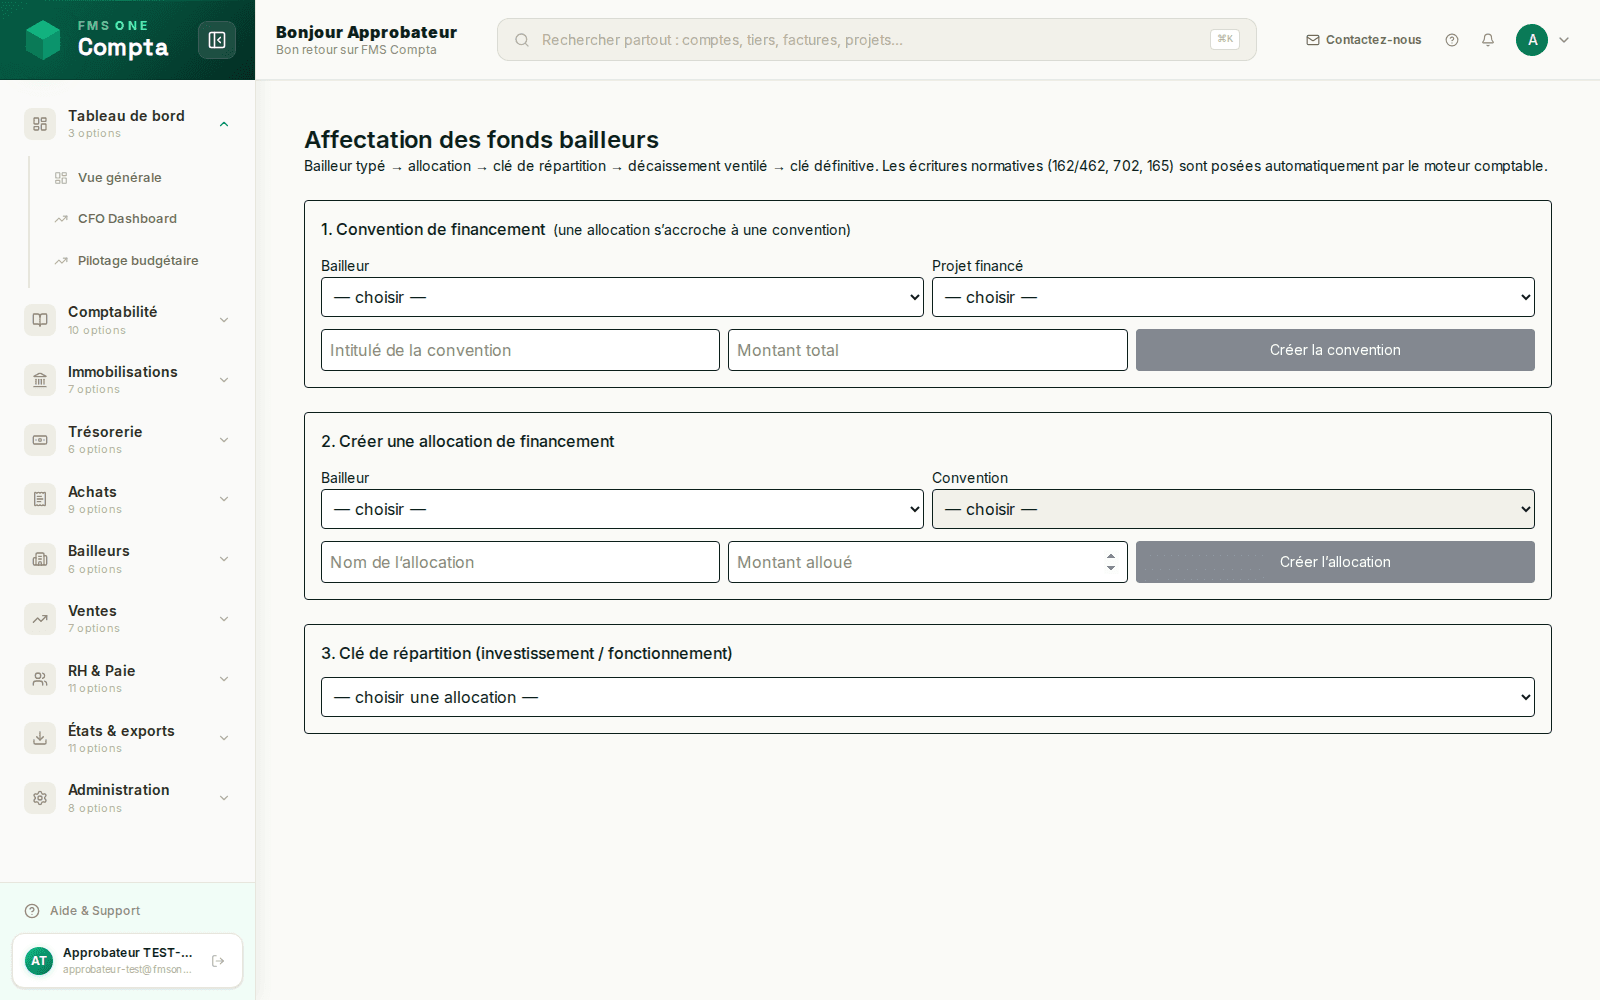Click the AT avatar in user card
The width and height of the screenshot is (1600, 1000).
(39, 961)
